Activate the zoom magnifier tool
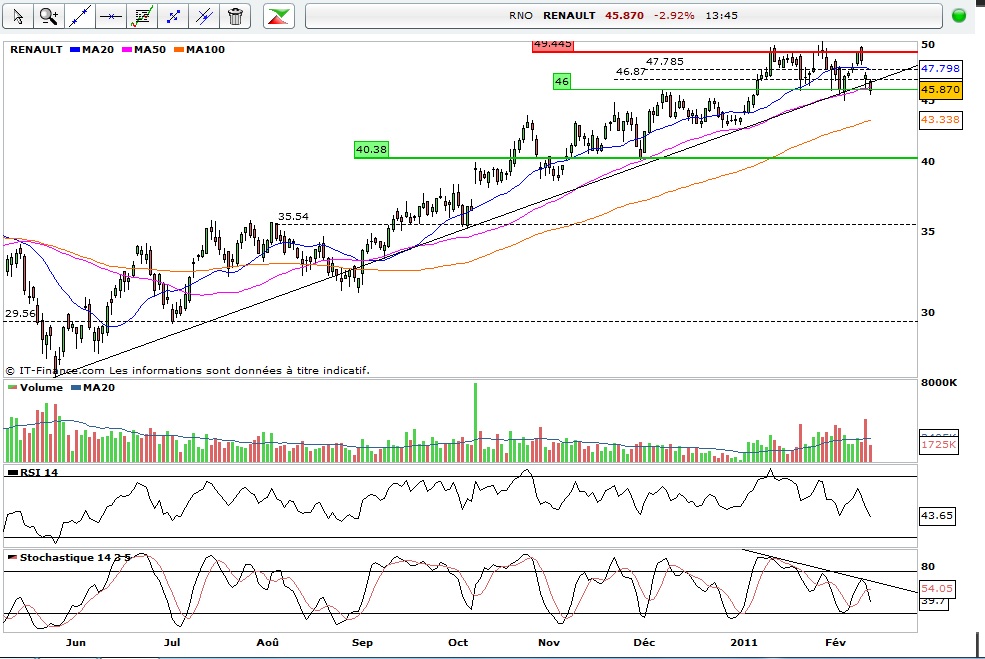985x659 pixels. pos(48,16)
